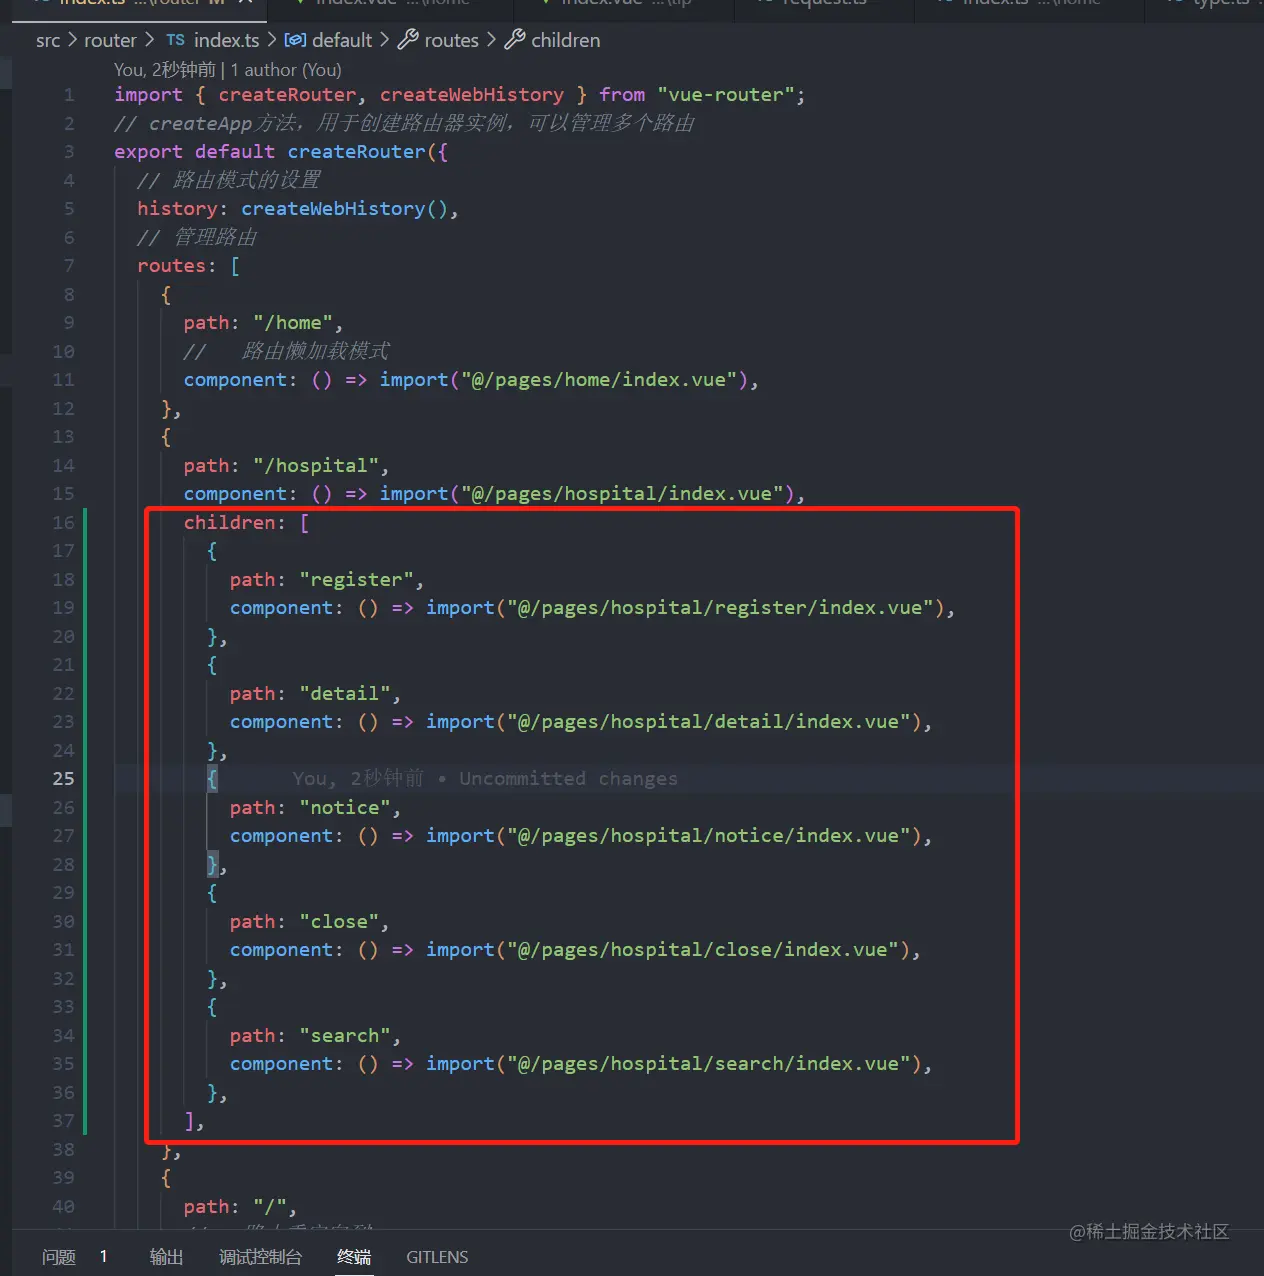
Task: Click the "detail" path string
Action: 345,694
